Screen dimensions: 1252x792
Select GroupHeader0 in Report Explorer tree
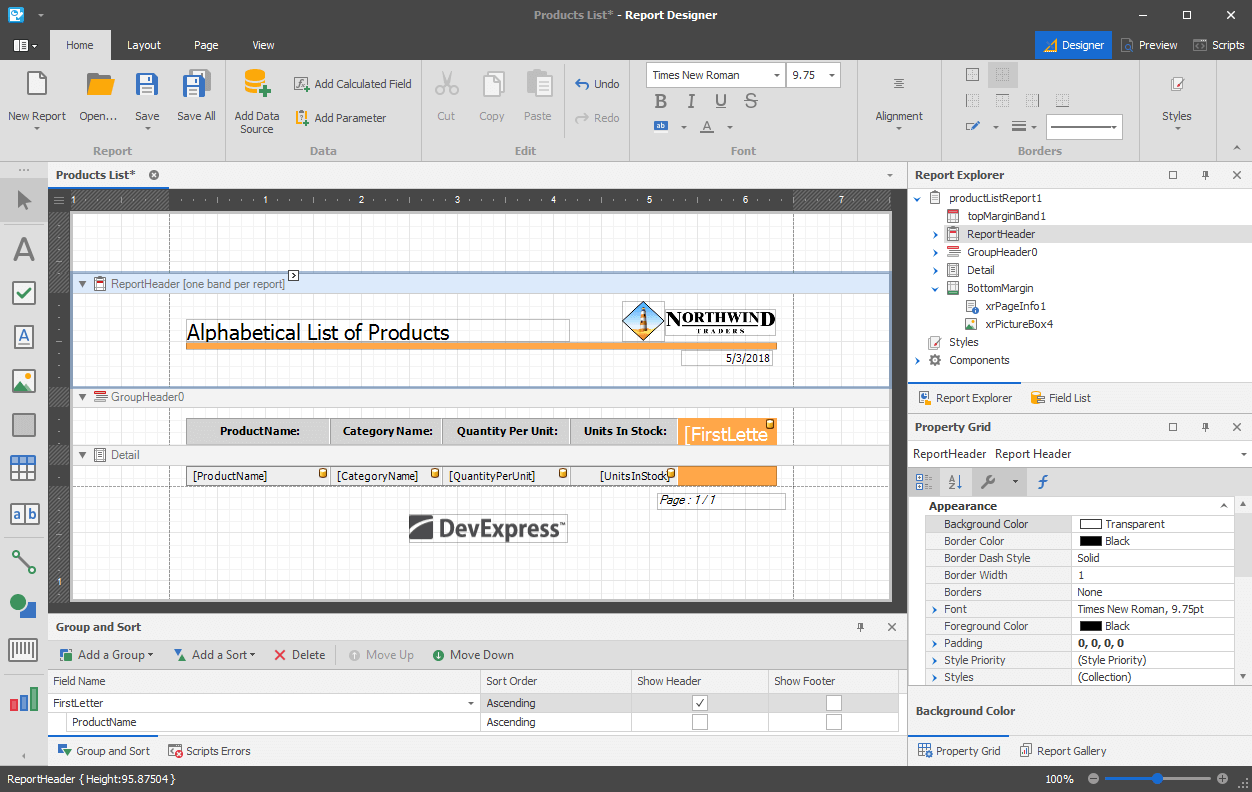[1001, 252]
